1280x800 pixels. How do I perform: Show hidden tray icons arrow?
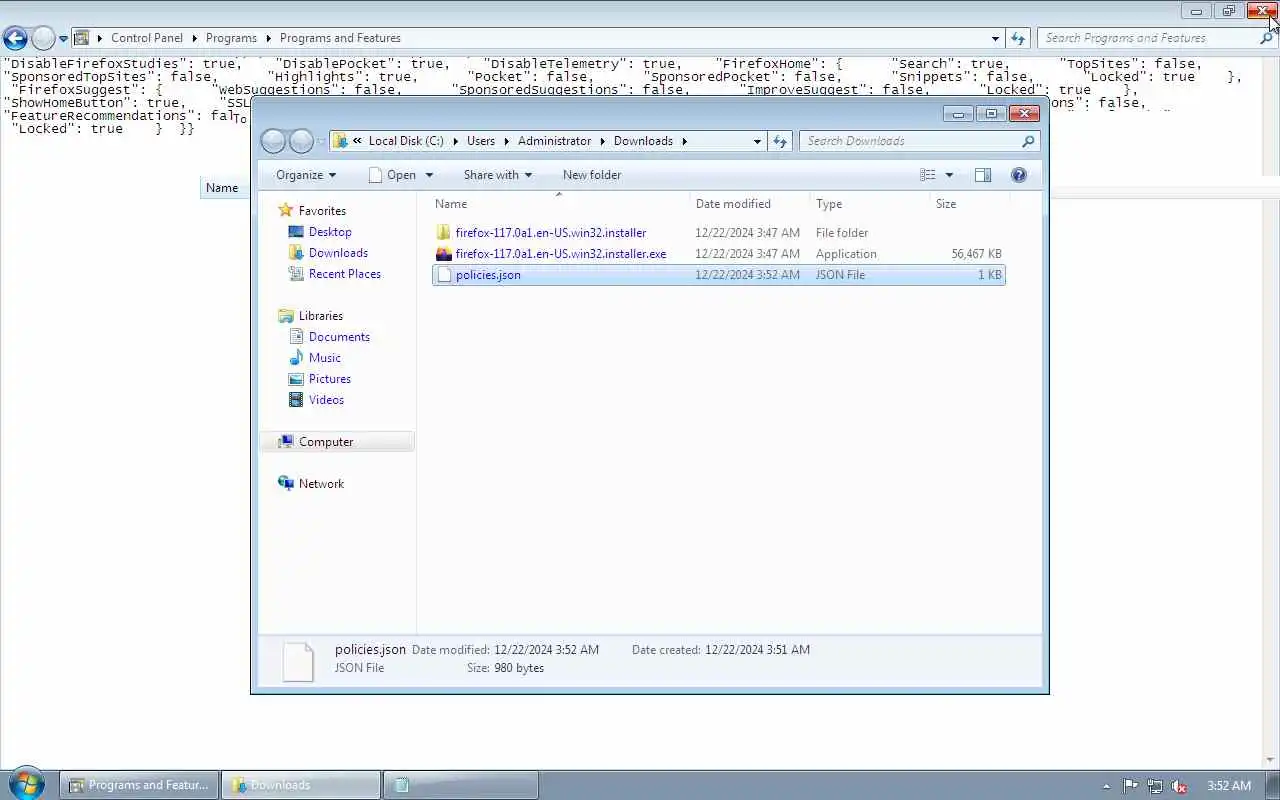(1106, 786)
